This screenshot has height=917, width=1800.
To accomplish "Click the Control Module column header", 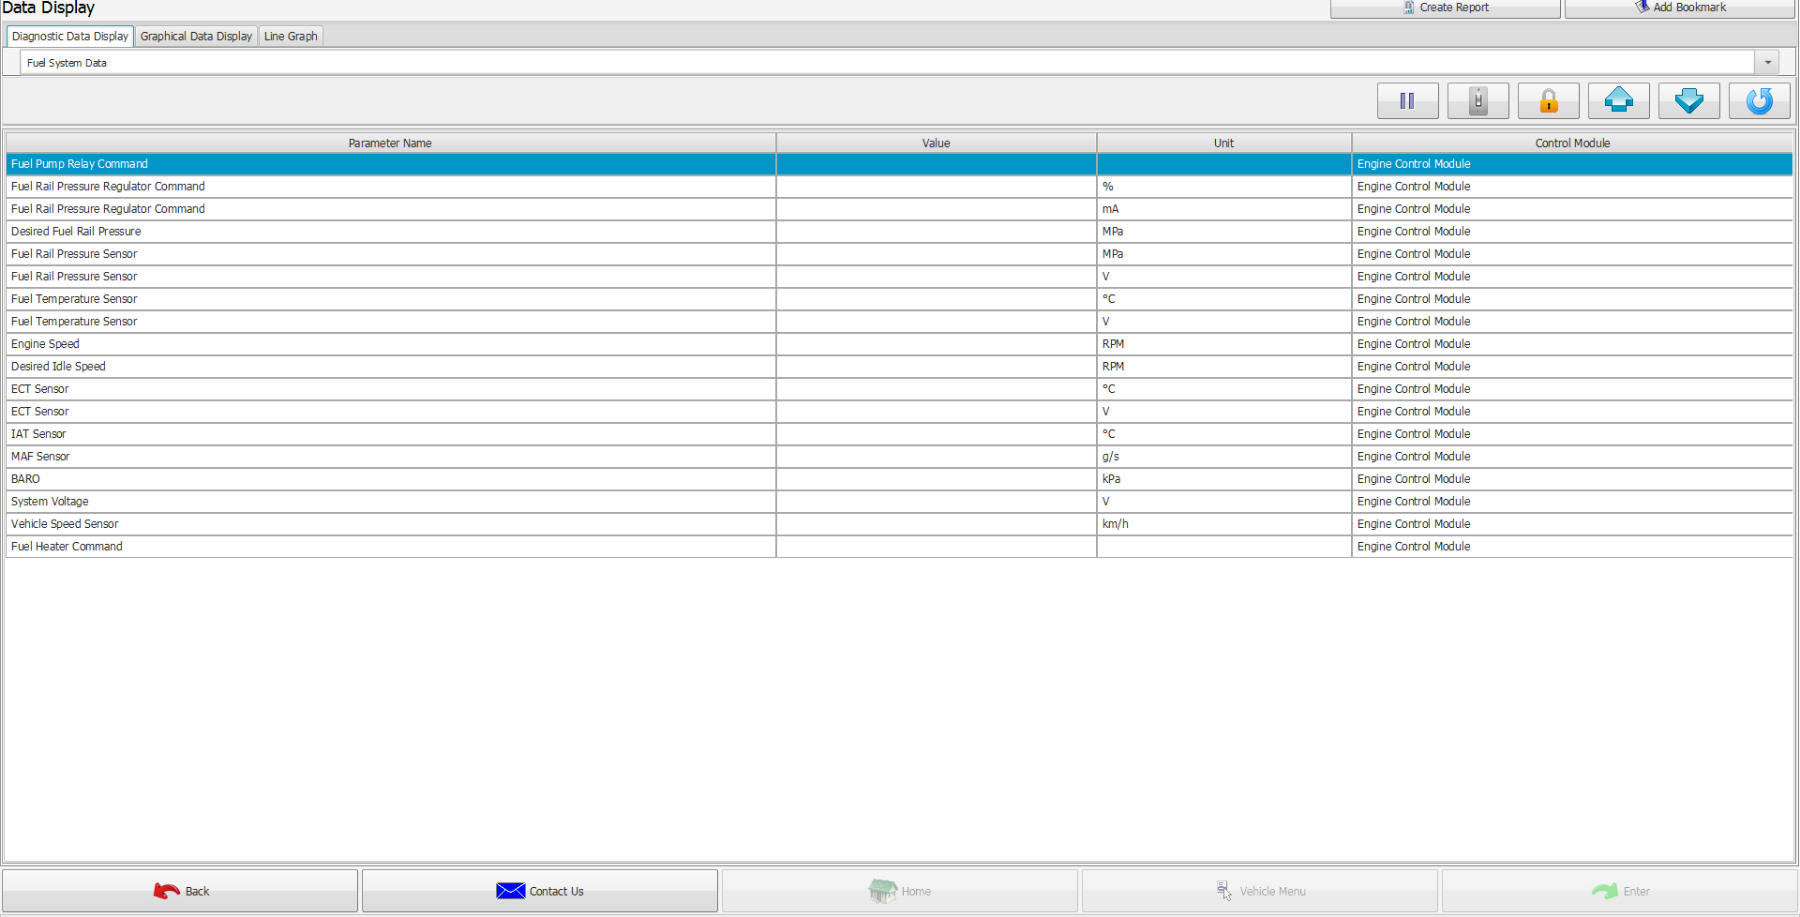I will point(1572,143).
